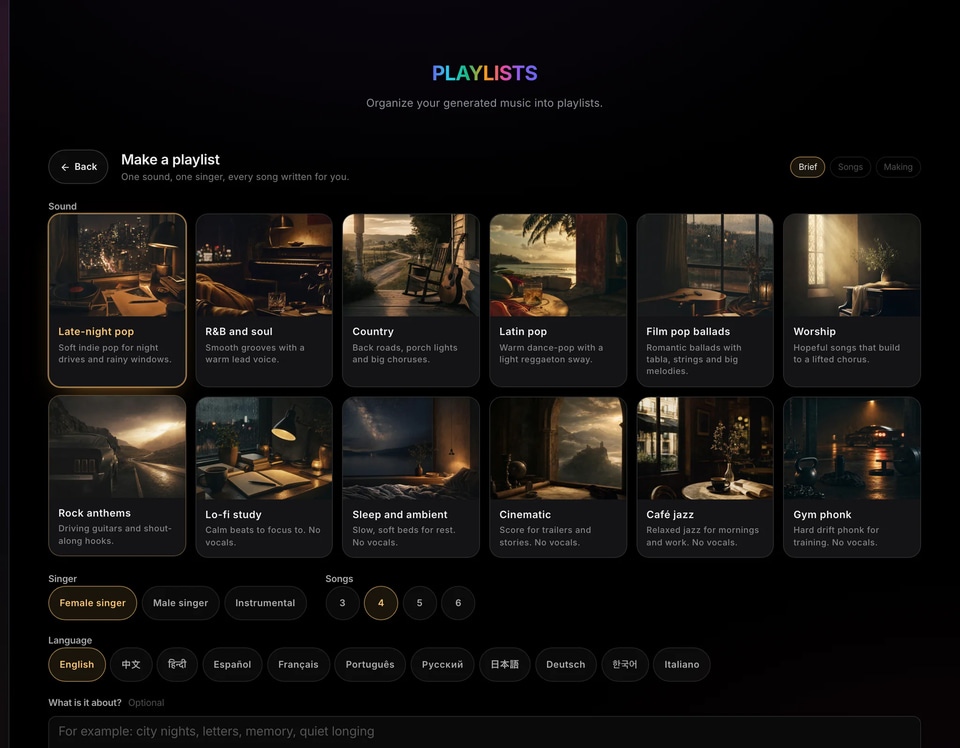Image resolution: width=960 pixels, height=748 pixels.
Task: Set song count to 5
Action: 419,603
